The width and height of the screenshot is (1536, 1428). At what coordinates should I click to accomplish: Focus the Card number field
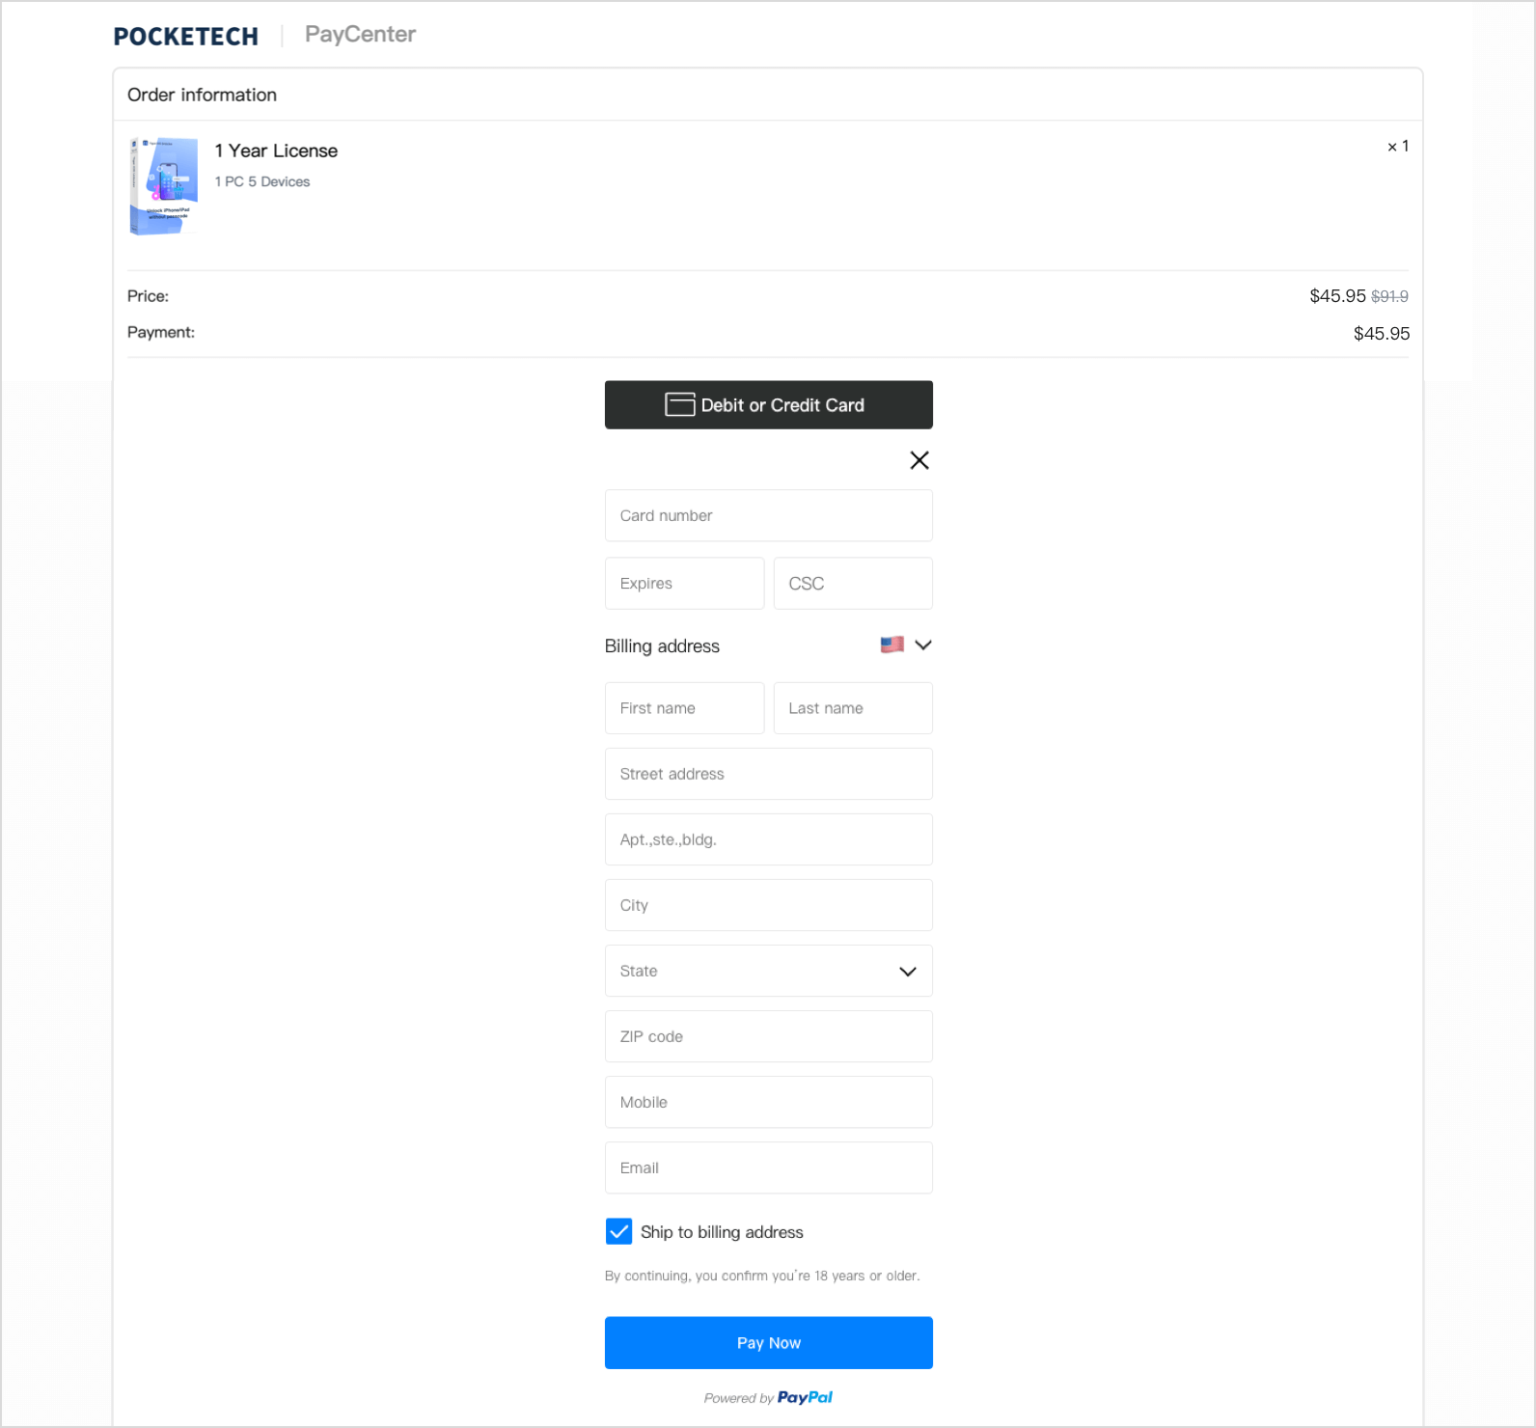(x=768, y=515)
